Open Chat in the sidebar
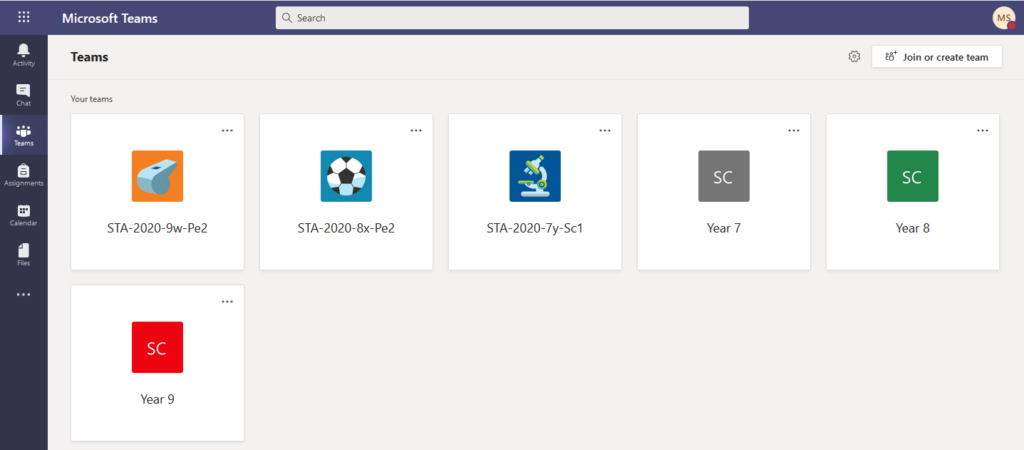 [24, 95]
